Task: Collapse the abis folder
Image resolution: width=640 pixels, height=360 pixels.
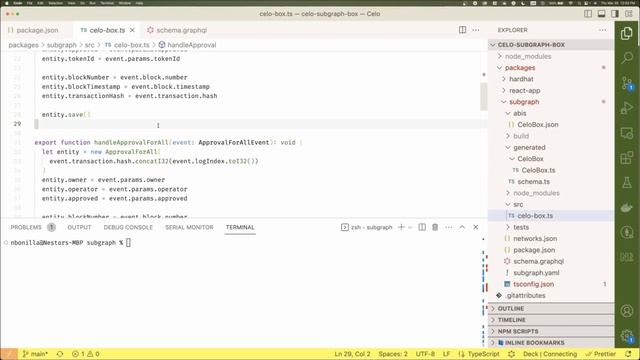Action: (x=551, y=113)
